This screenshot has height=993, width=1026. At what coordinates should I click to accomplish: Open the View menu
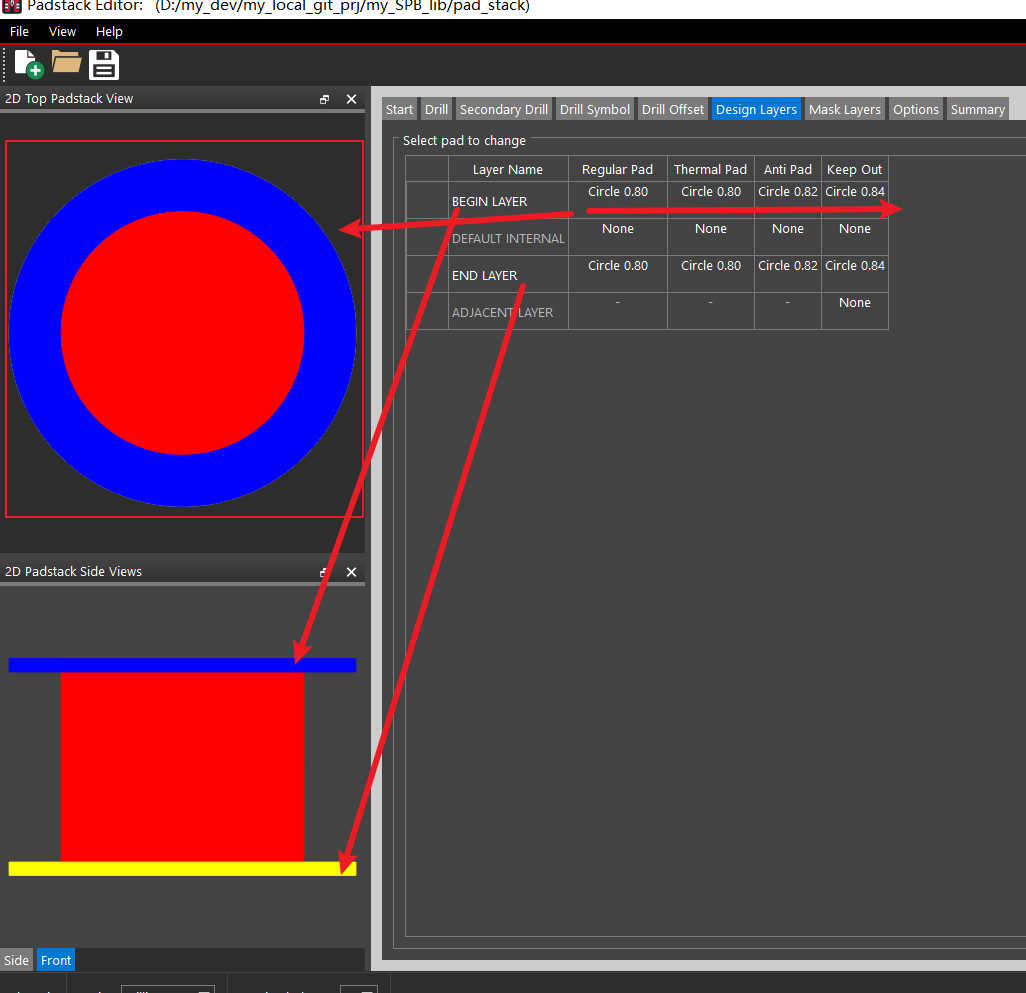62,31
